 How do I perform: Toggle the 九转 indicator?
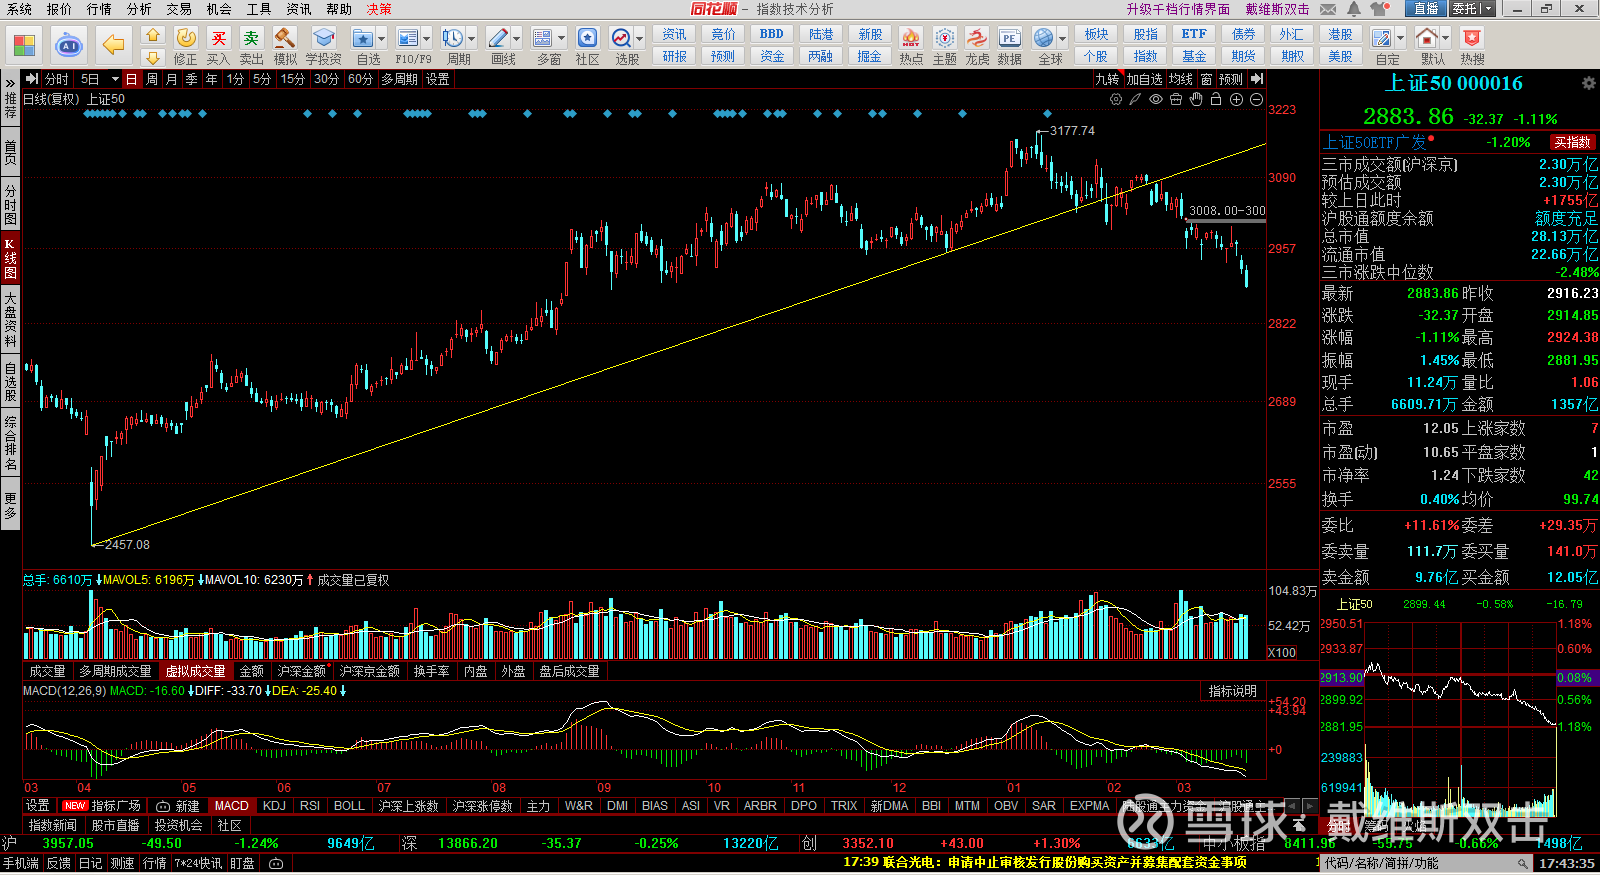[1107, 79]
